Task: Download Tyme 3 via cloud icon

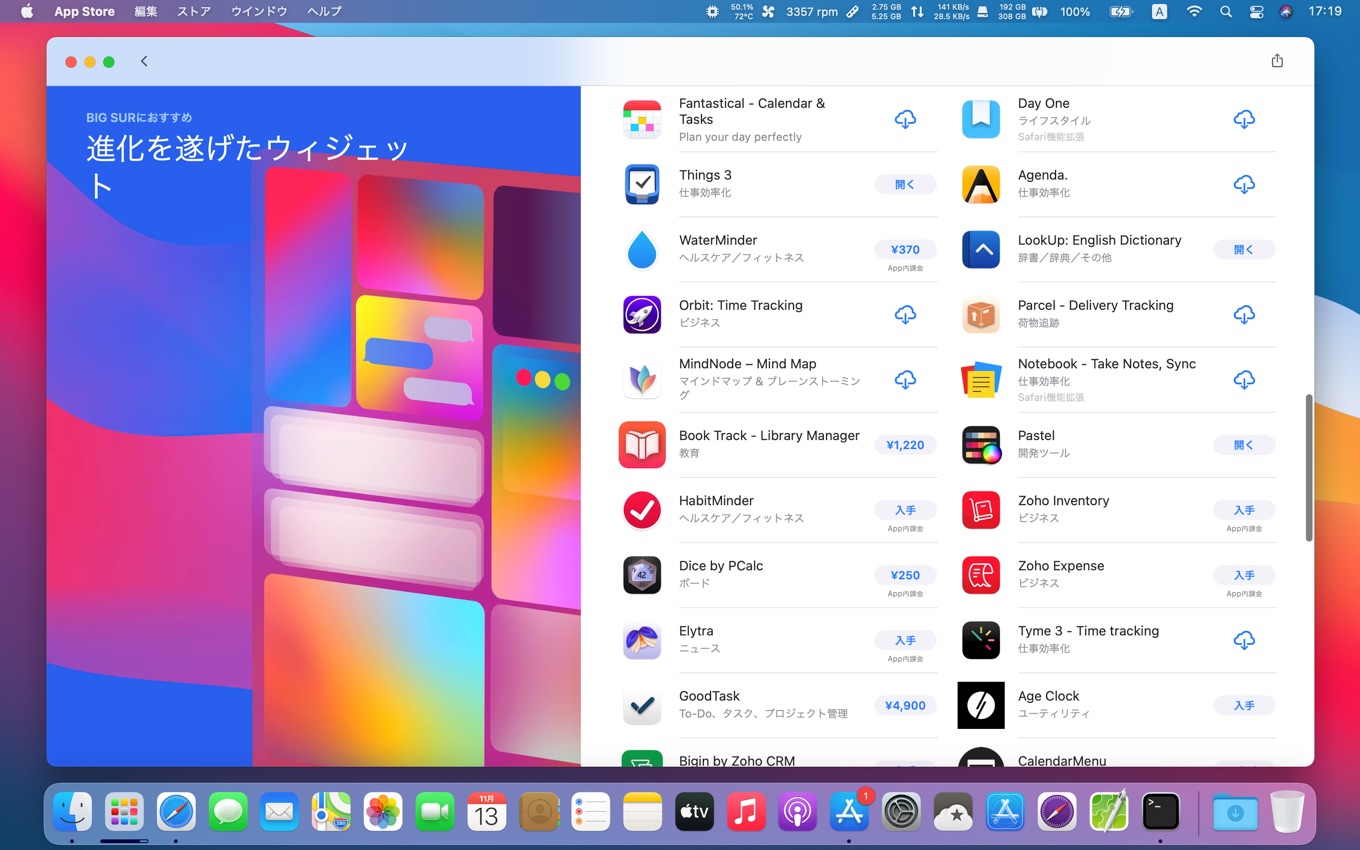Action: coord(1244,640)
